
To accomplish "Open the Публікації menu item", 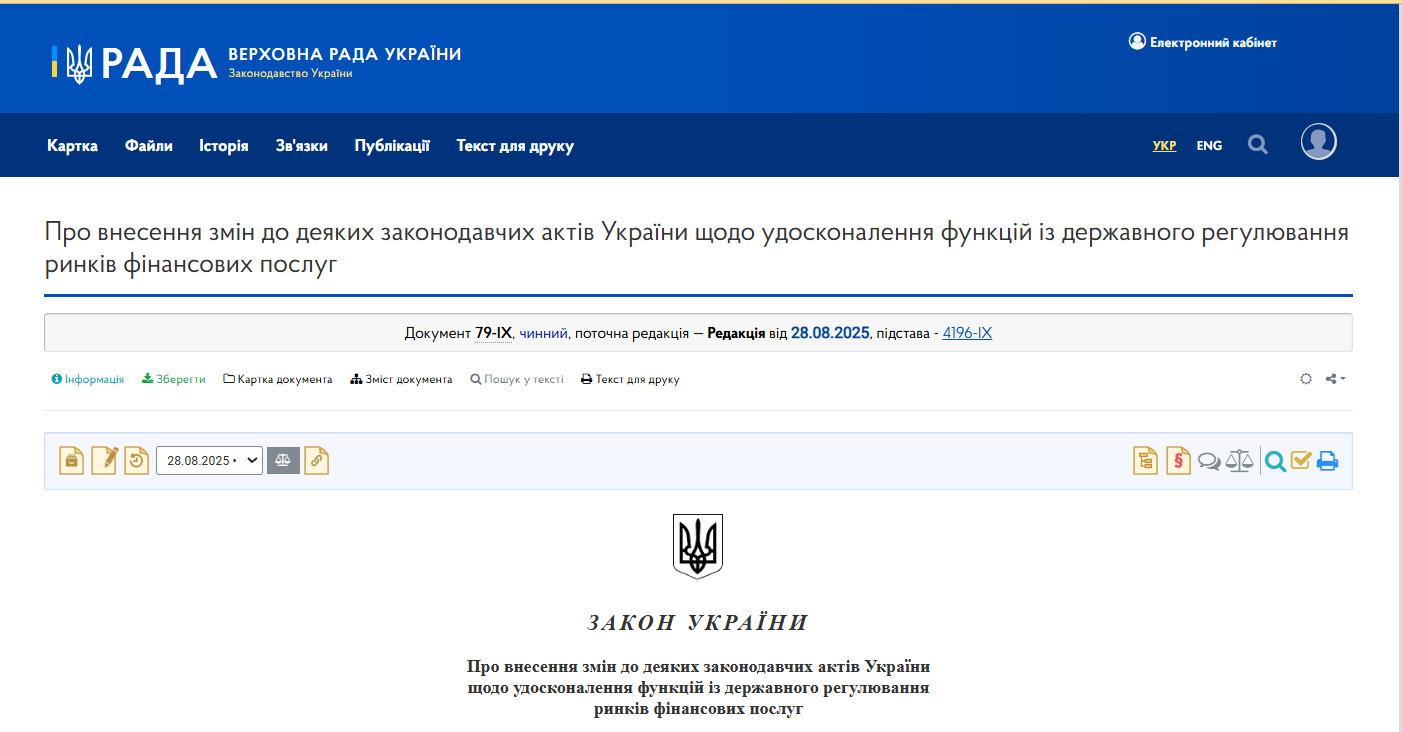I will click(391, 145).
